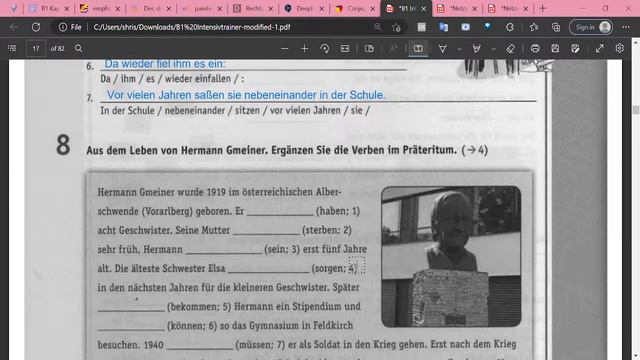Open the PDF table of contents panel

[12, 49]
